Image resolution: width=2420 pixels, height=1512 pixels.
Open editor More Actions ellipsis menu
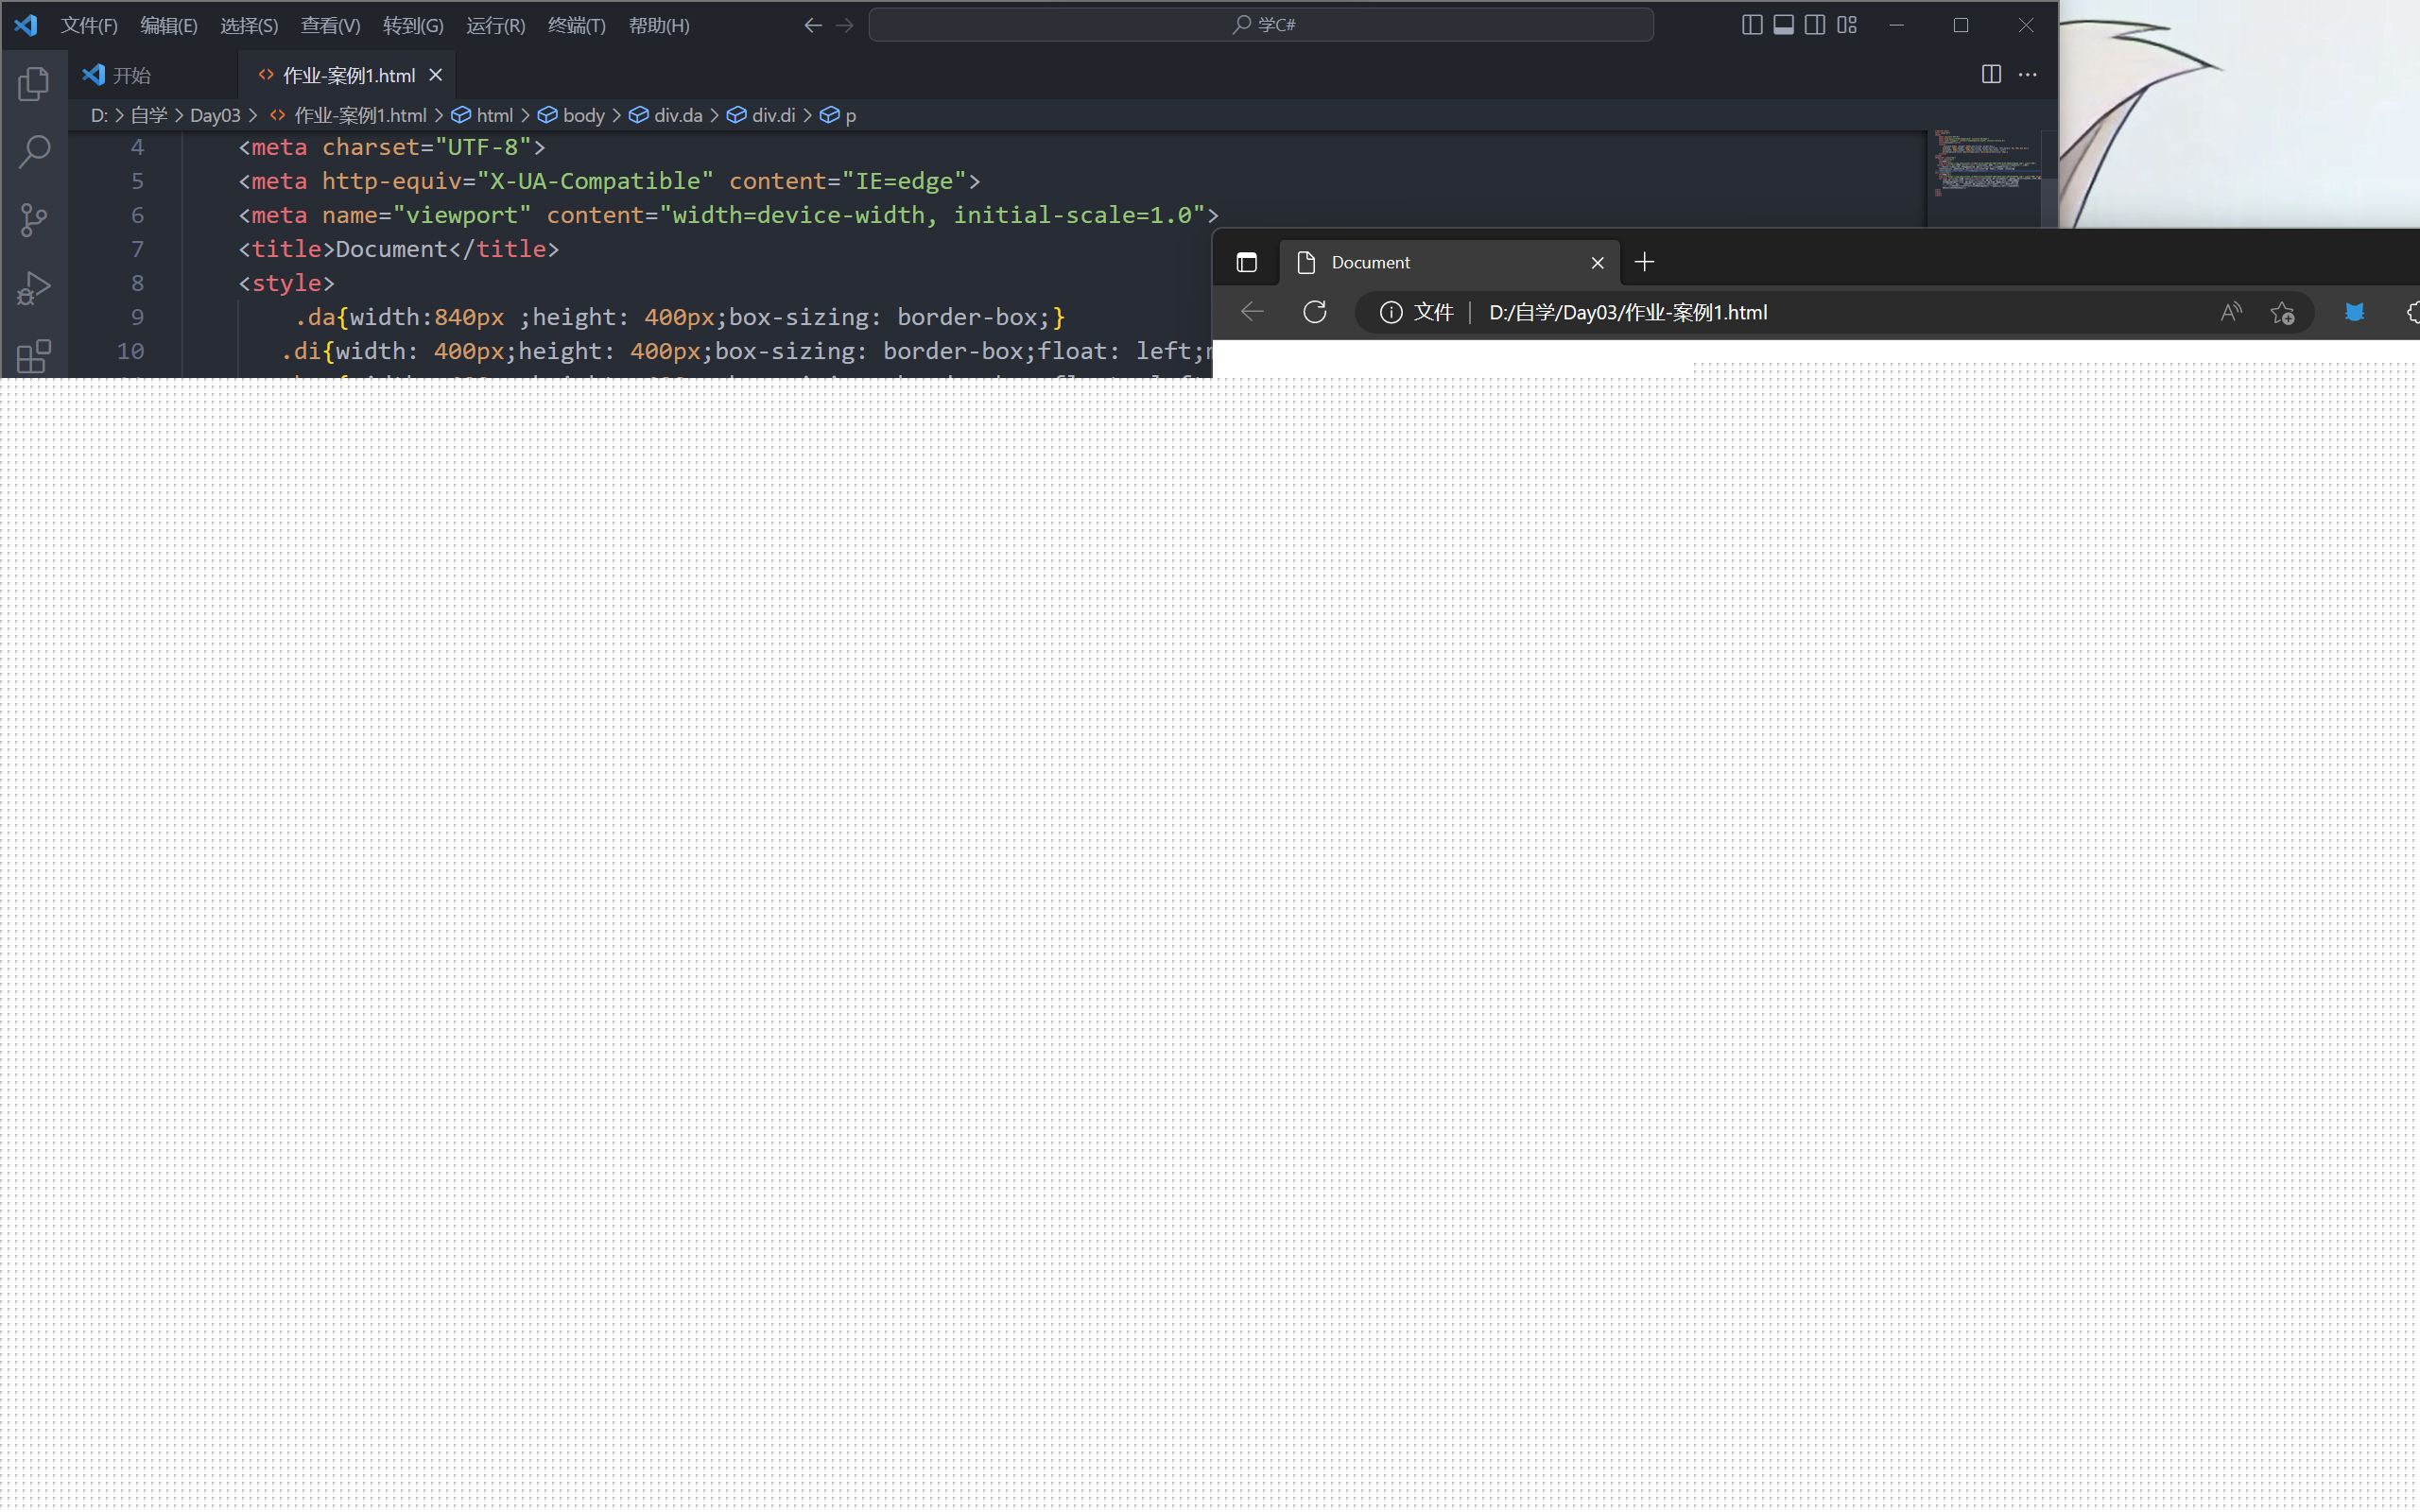2027,75
